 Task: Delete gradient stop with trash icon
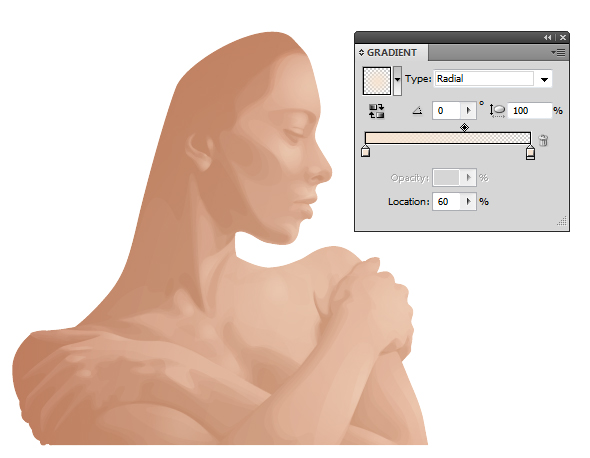(x=543, y=140)
